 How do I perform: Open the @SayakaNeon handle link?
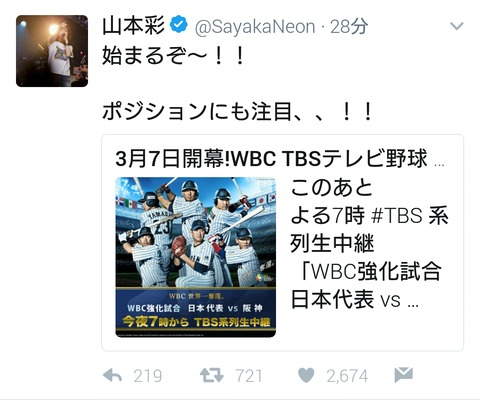tap(255, 27)
